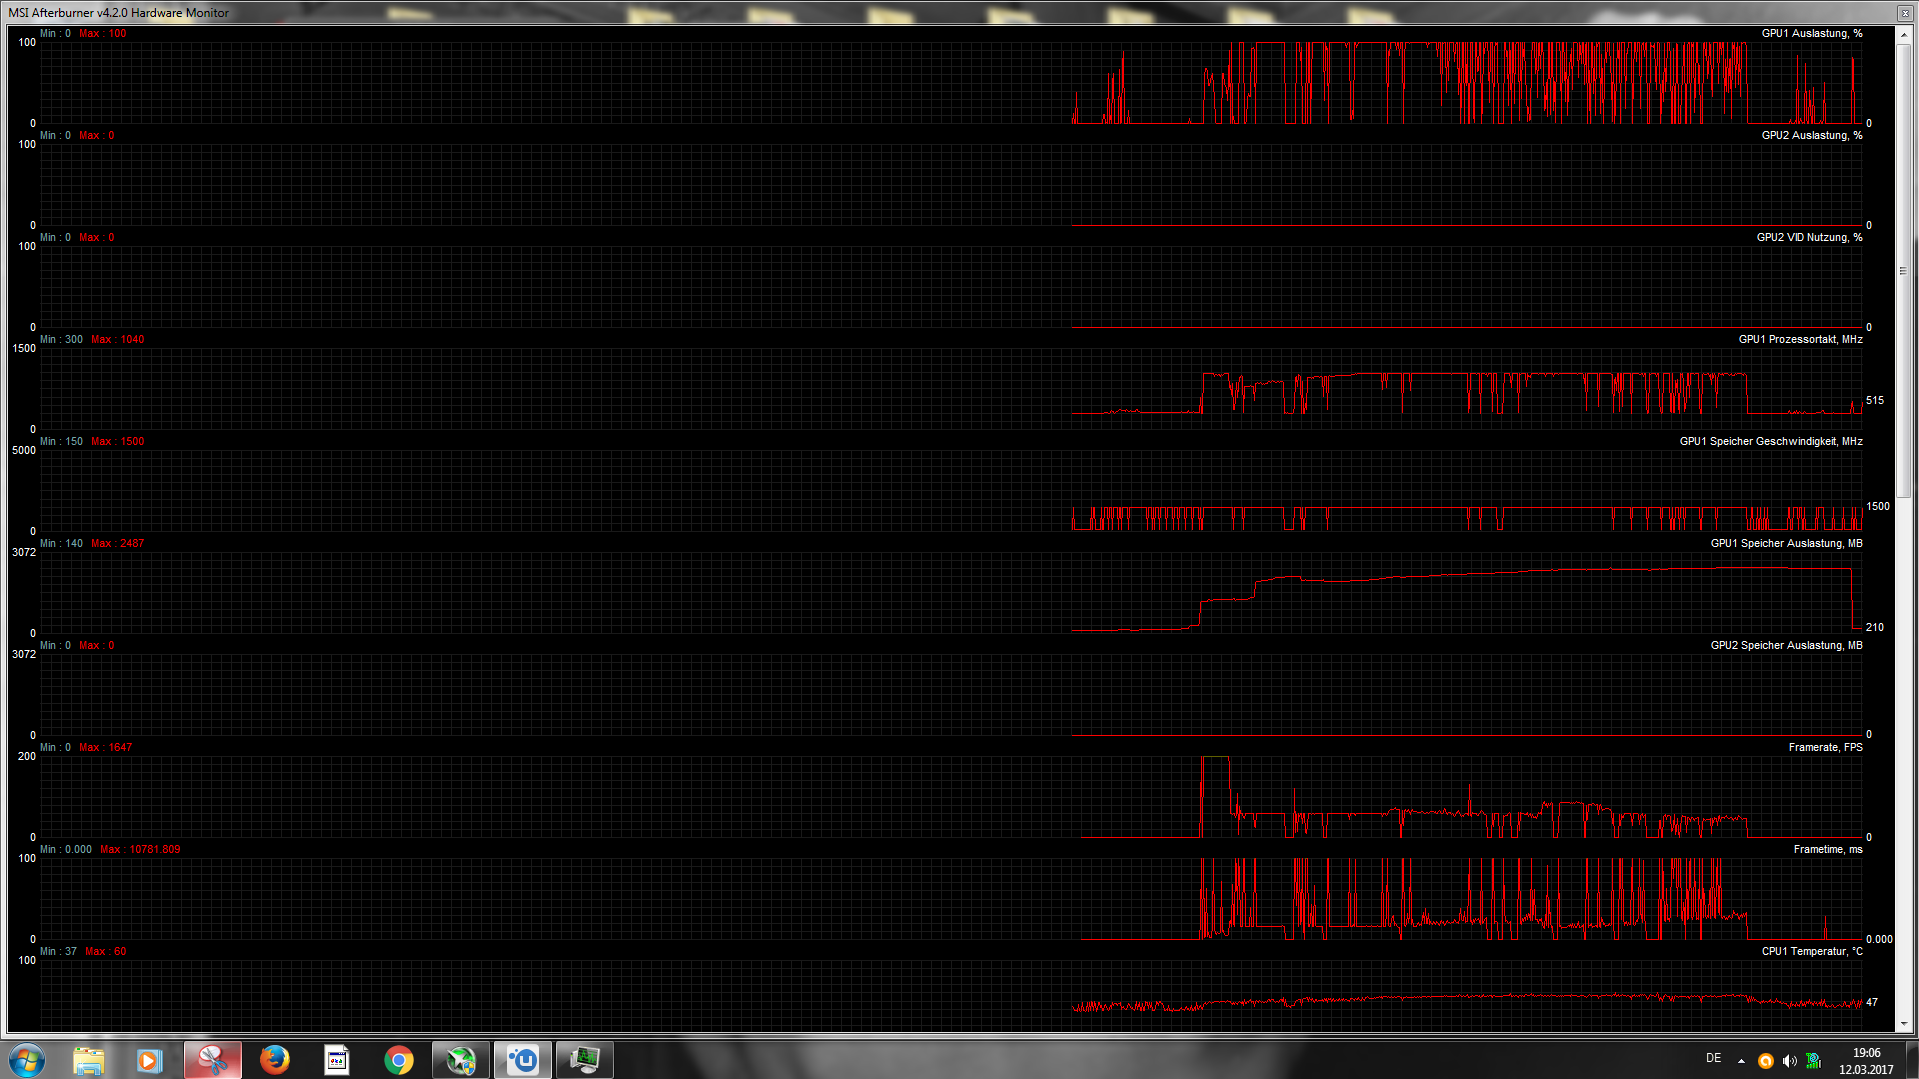Screen dimensions: 1919x1079
Task: Open the volume speaker tray icon
Action: pos(1789,1061)
